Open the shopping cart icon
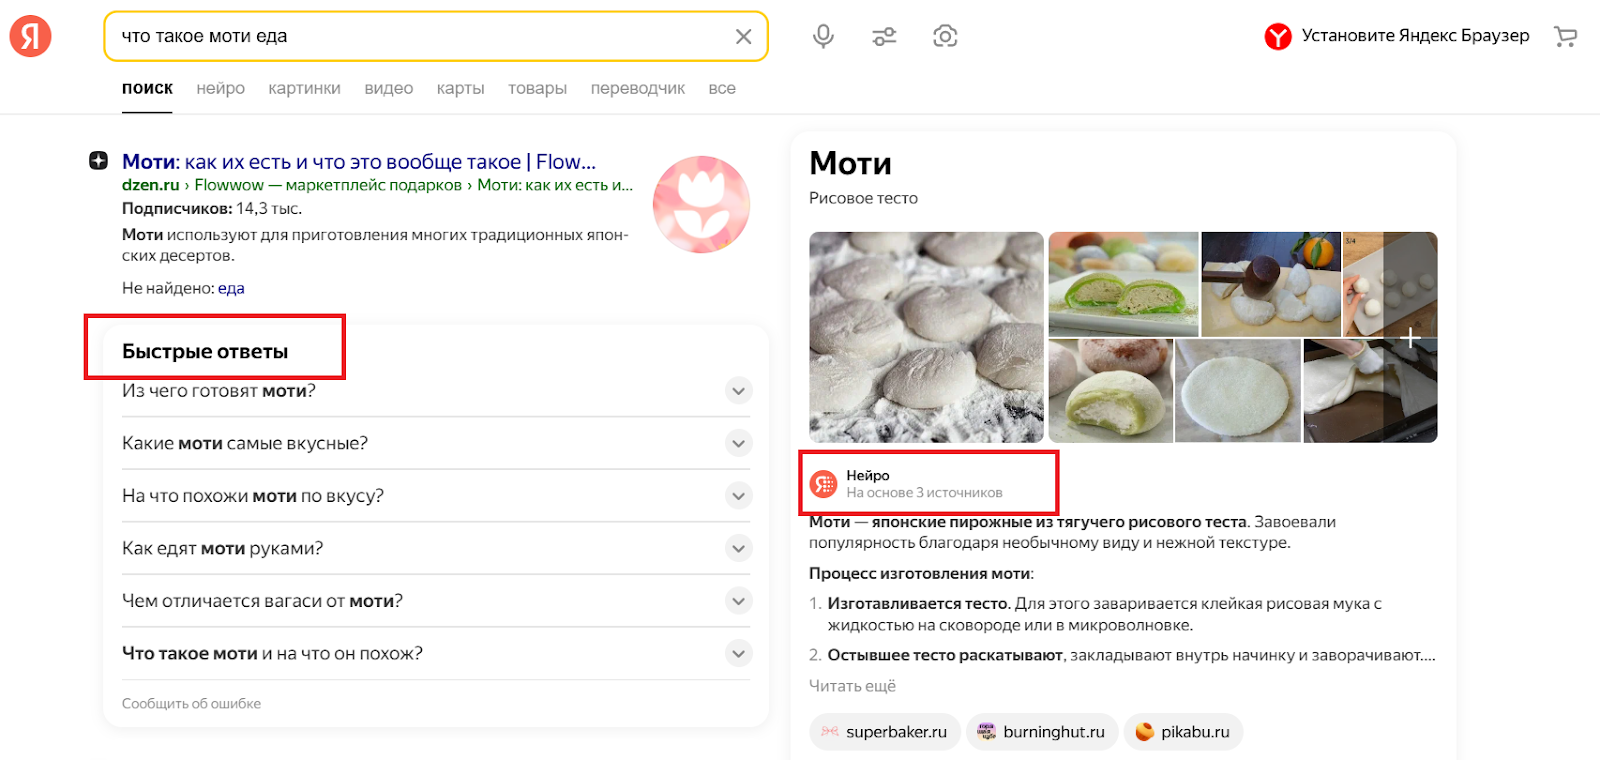Screen dimensions: 1600x760 (x=1565, y=37)
